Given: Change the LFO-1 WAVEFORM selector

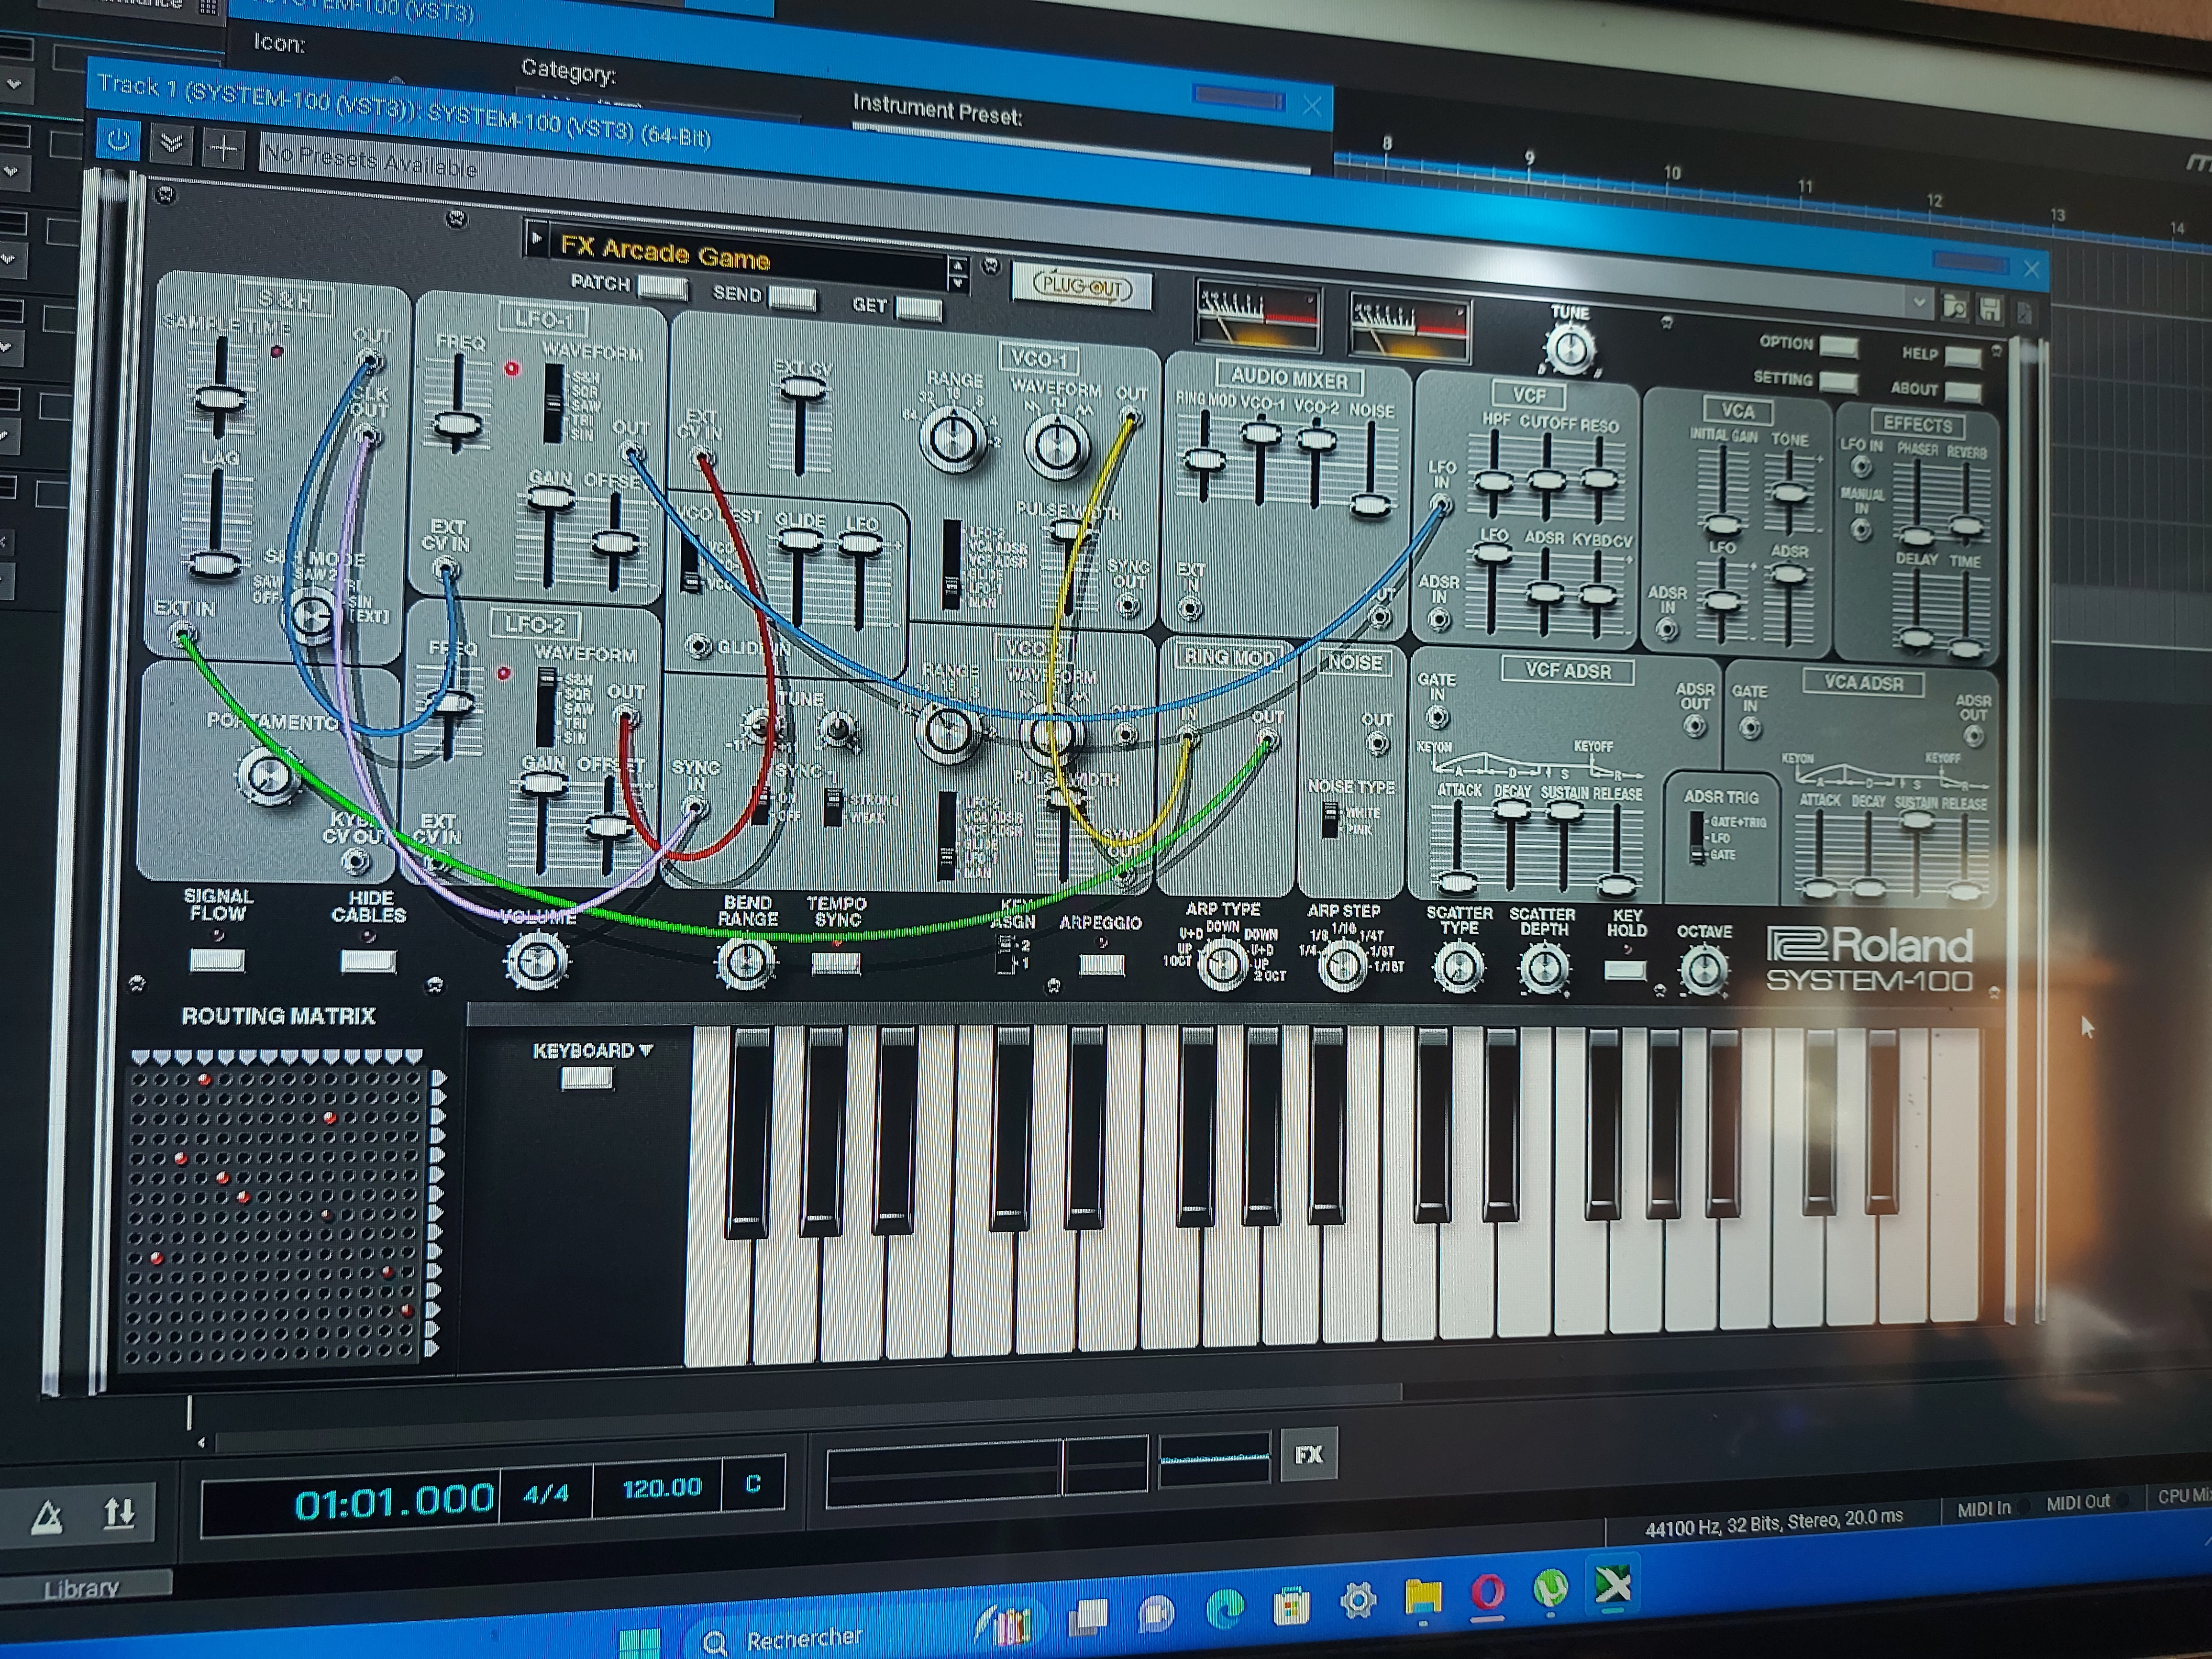Looking at the screenshot, I should (552, 403).
